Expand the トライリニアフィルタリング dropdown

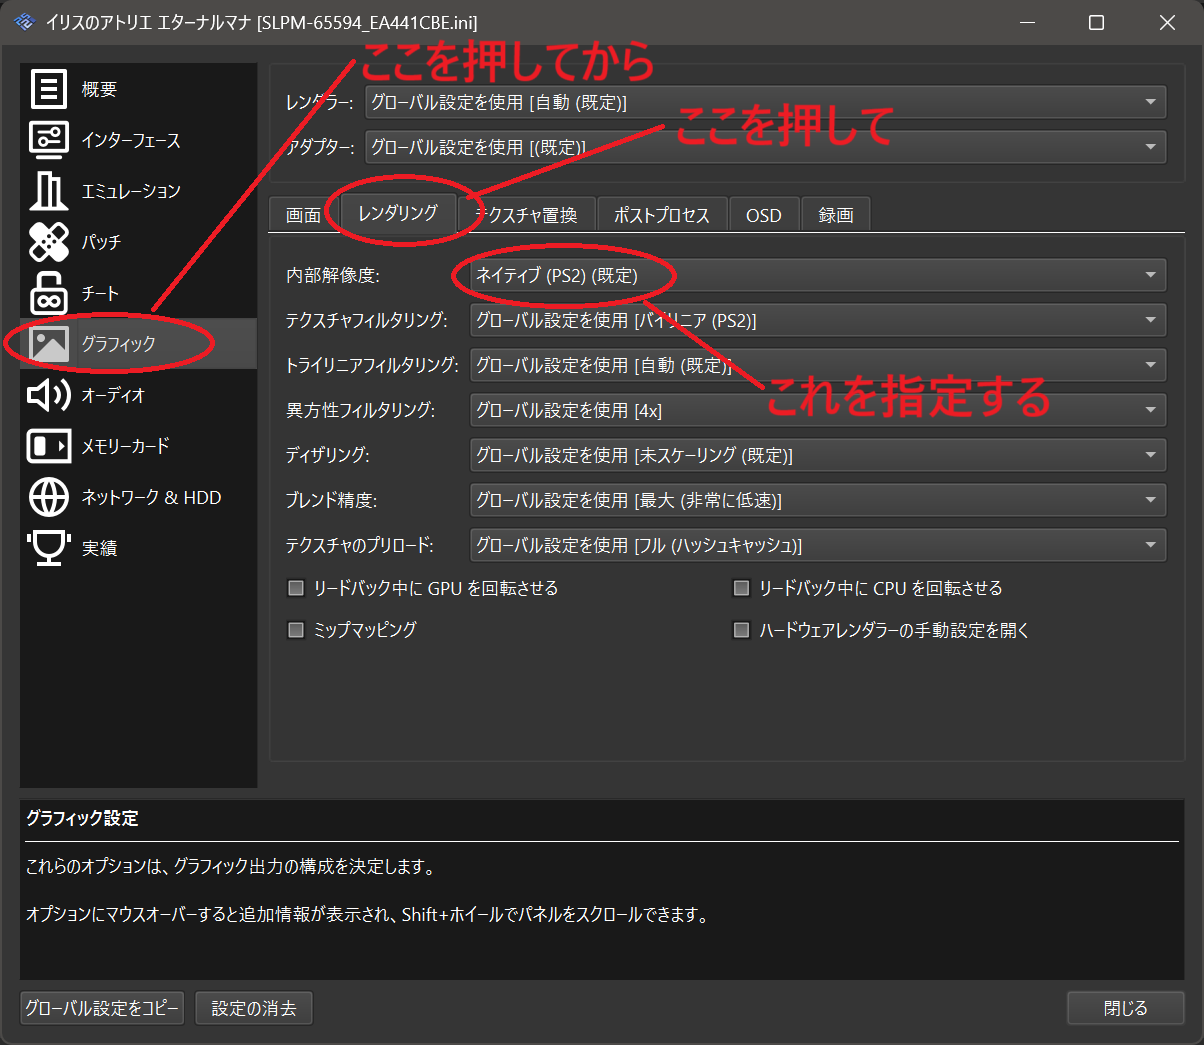pos(818,365)
